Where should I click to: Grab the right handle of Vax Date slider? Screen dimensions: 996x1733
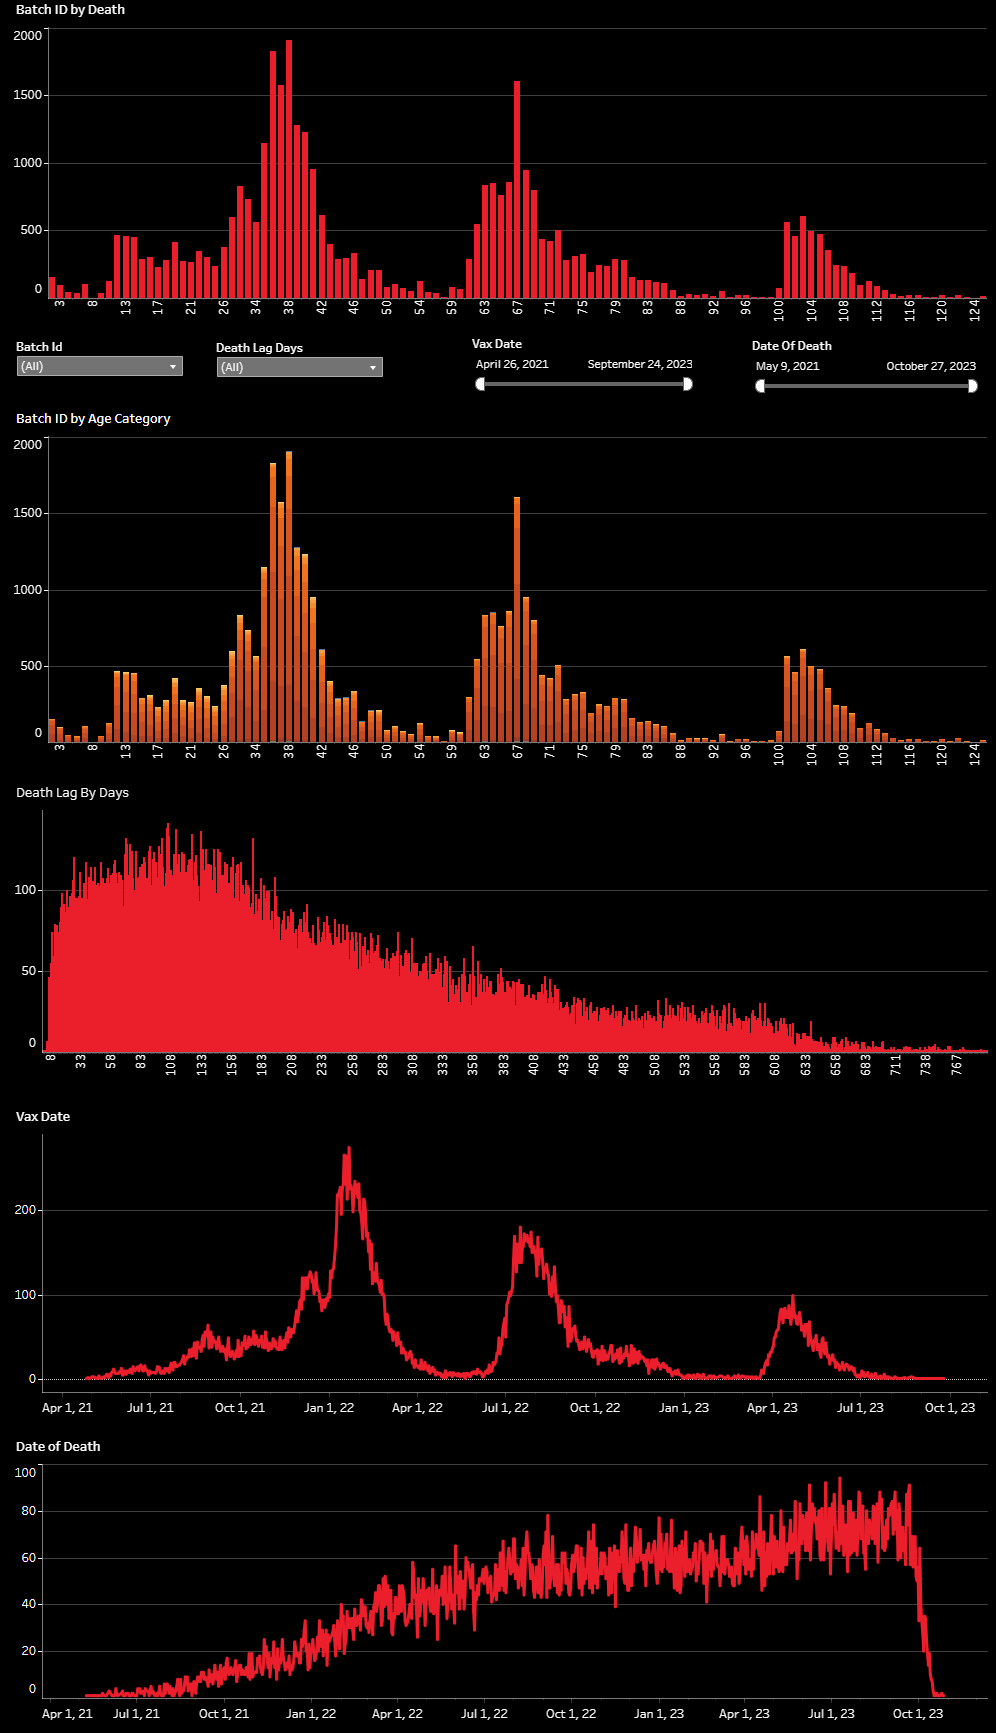pyautogui.click(x=688, y=384)
